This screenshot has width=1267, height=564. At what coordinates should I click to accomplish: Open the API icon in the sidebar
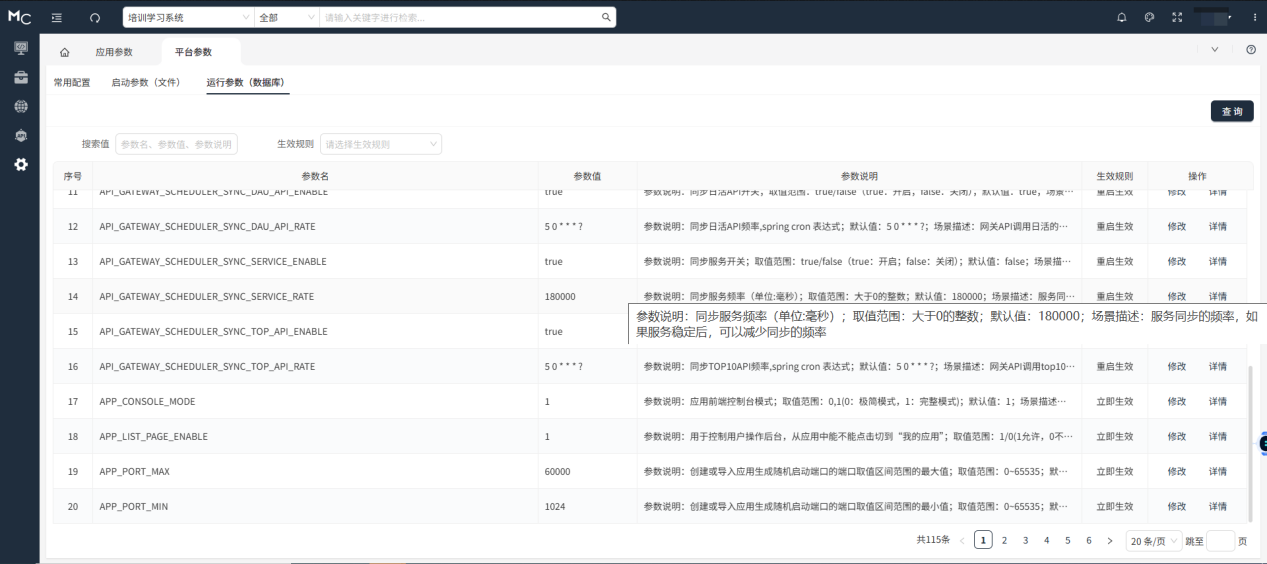21,135
